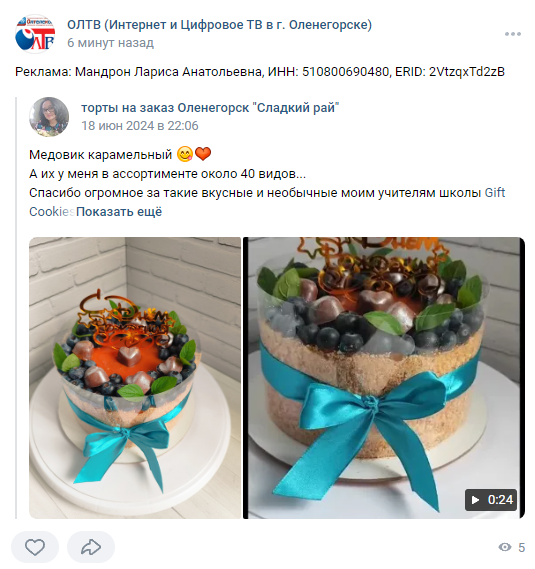Screen dimensions: 535x569
Task: Click the views eye icon
Action: click(x=505, y=547)
